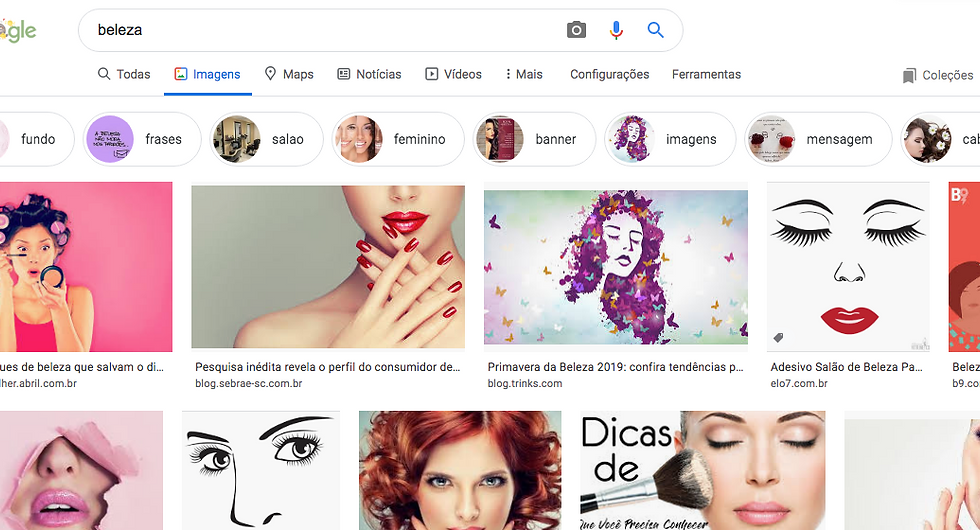This screenshot has height=530, width=980.
Task: Filter by the salao chip
Action: point(267,139)
